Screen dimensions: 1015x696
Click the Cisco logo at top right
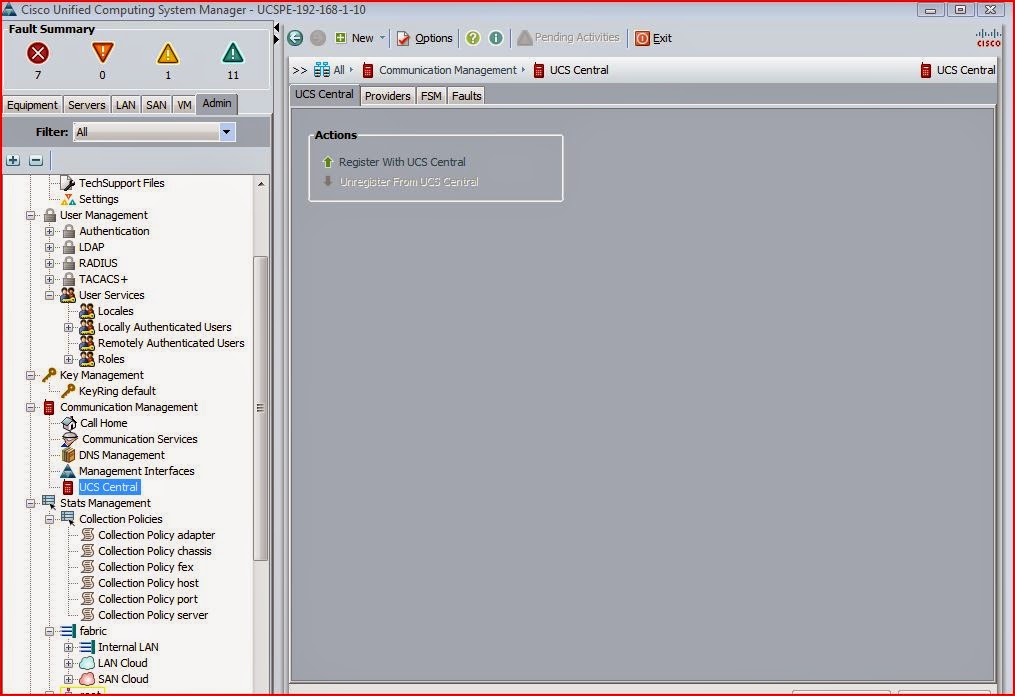tap(988, 38)
